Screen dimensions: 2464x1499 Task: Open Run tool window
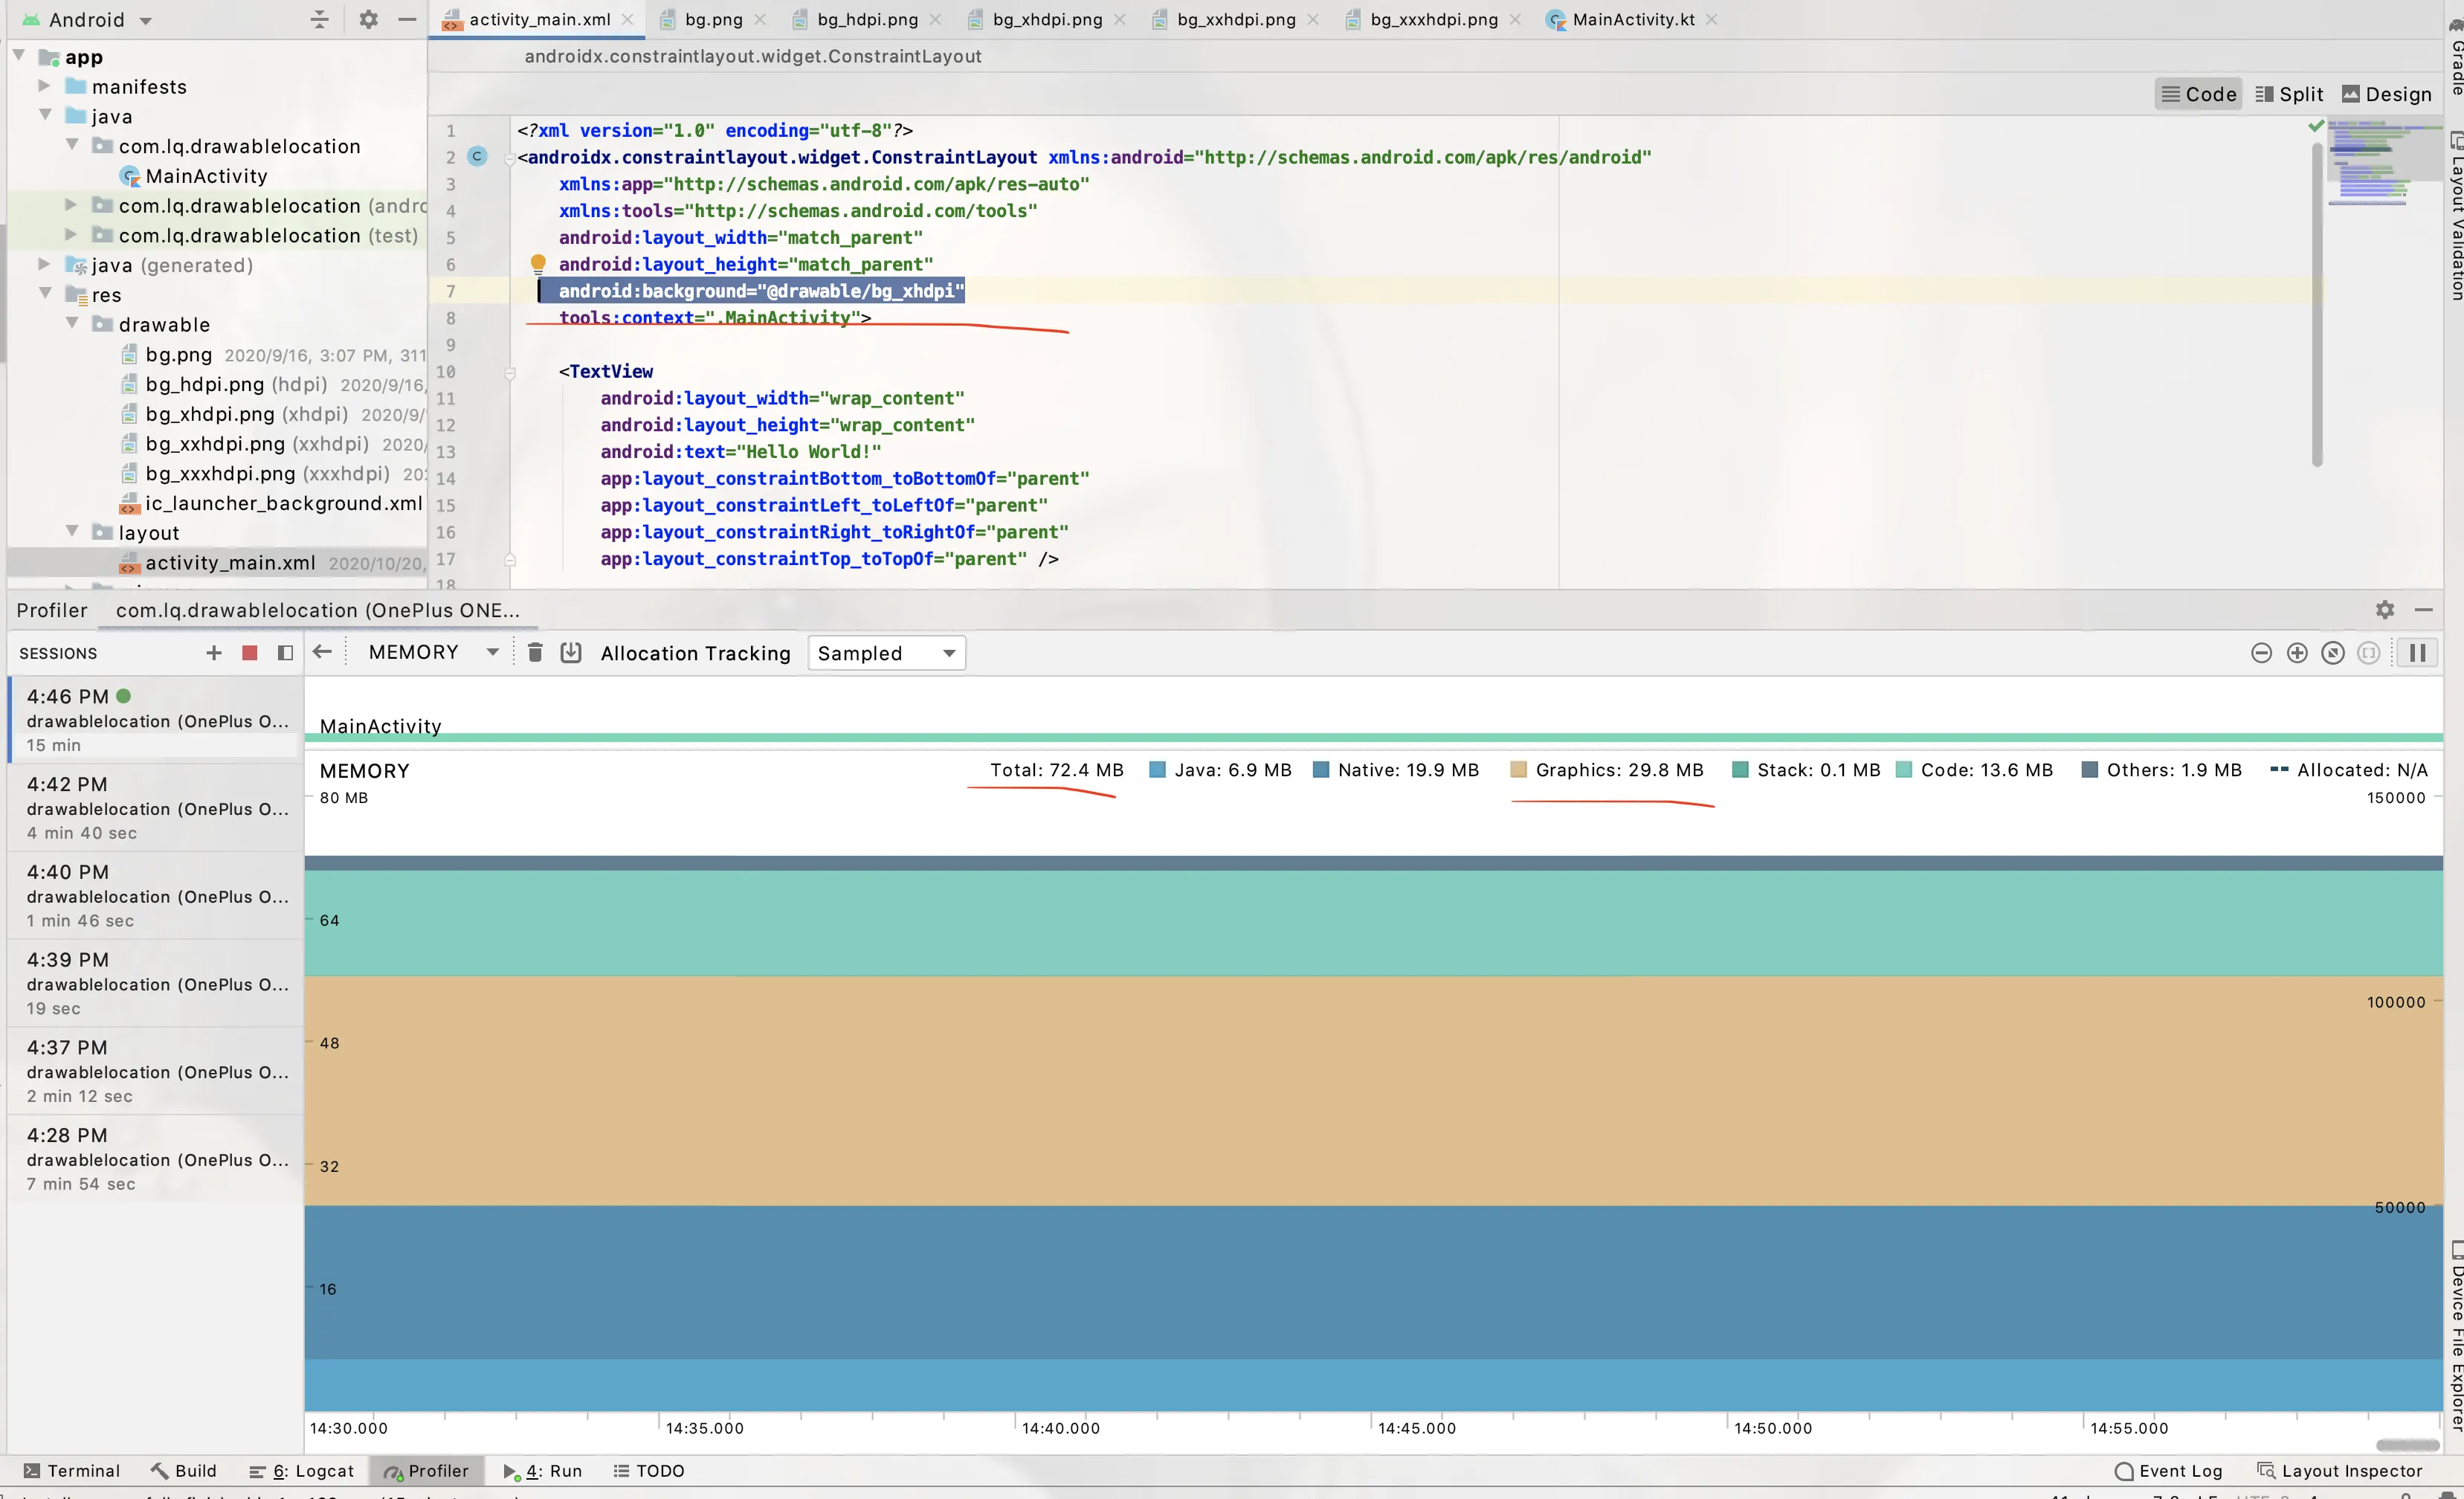(542, 1470)
